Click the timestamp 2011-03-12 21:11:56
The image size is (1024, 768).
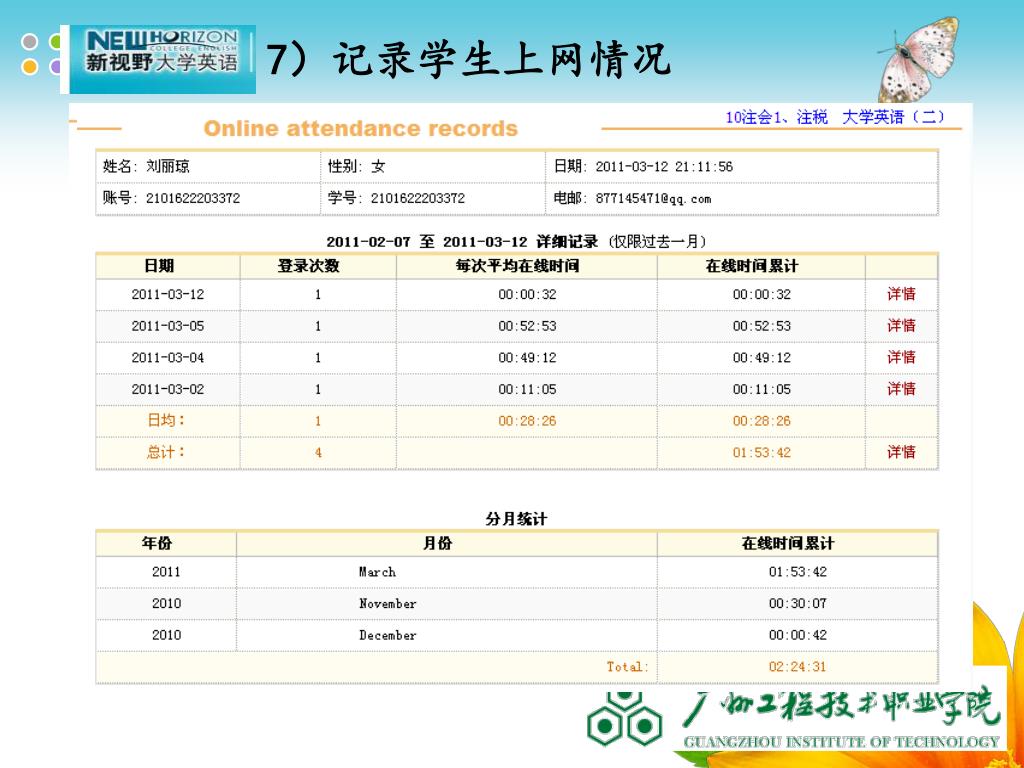[664, 167]
